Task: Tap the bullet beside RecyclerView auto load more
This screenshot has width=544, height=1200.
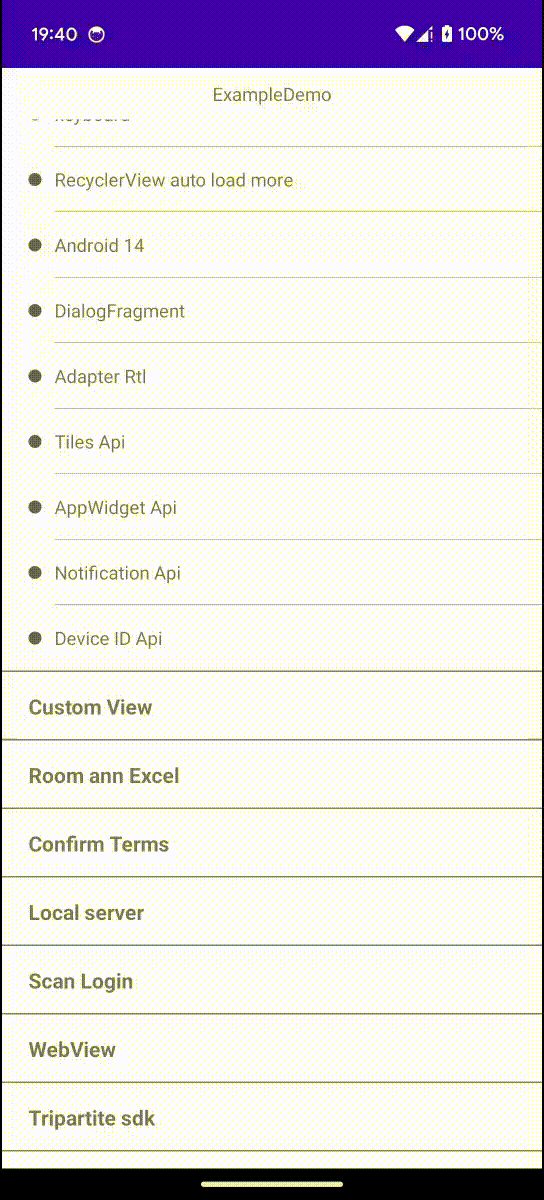Action: tap(35, 180)
